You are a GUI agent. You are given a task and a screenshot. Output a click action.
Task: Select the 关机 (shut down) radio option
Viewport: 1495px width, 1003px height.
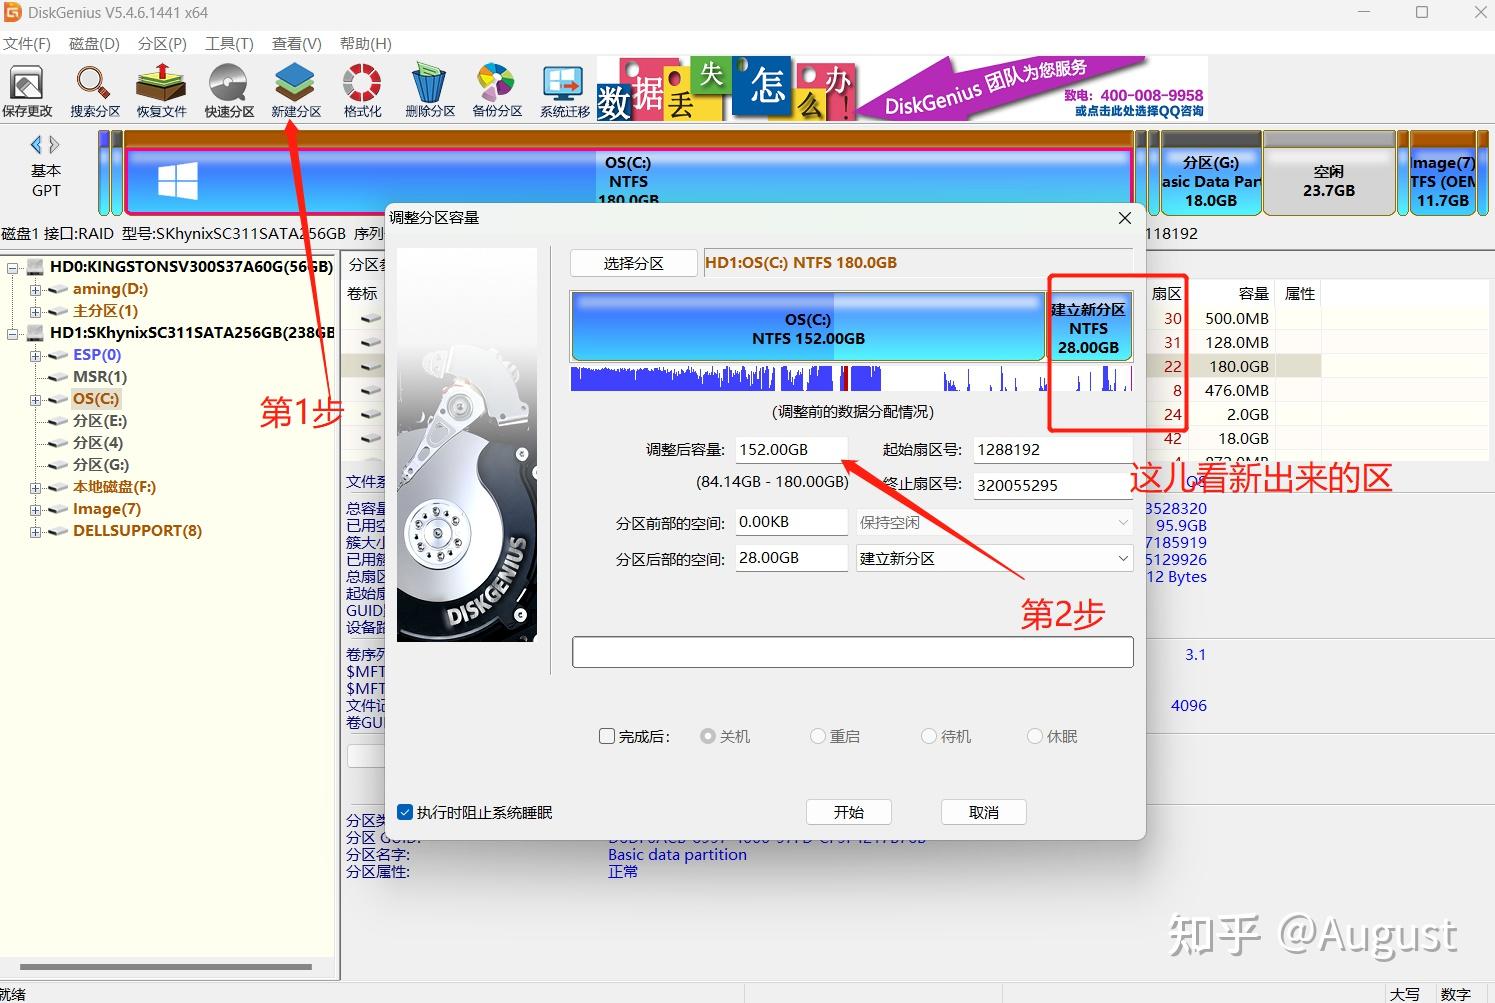(708, 736)
